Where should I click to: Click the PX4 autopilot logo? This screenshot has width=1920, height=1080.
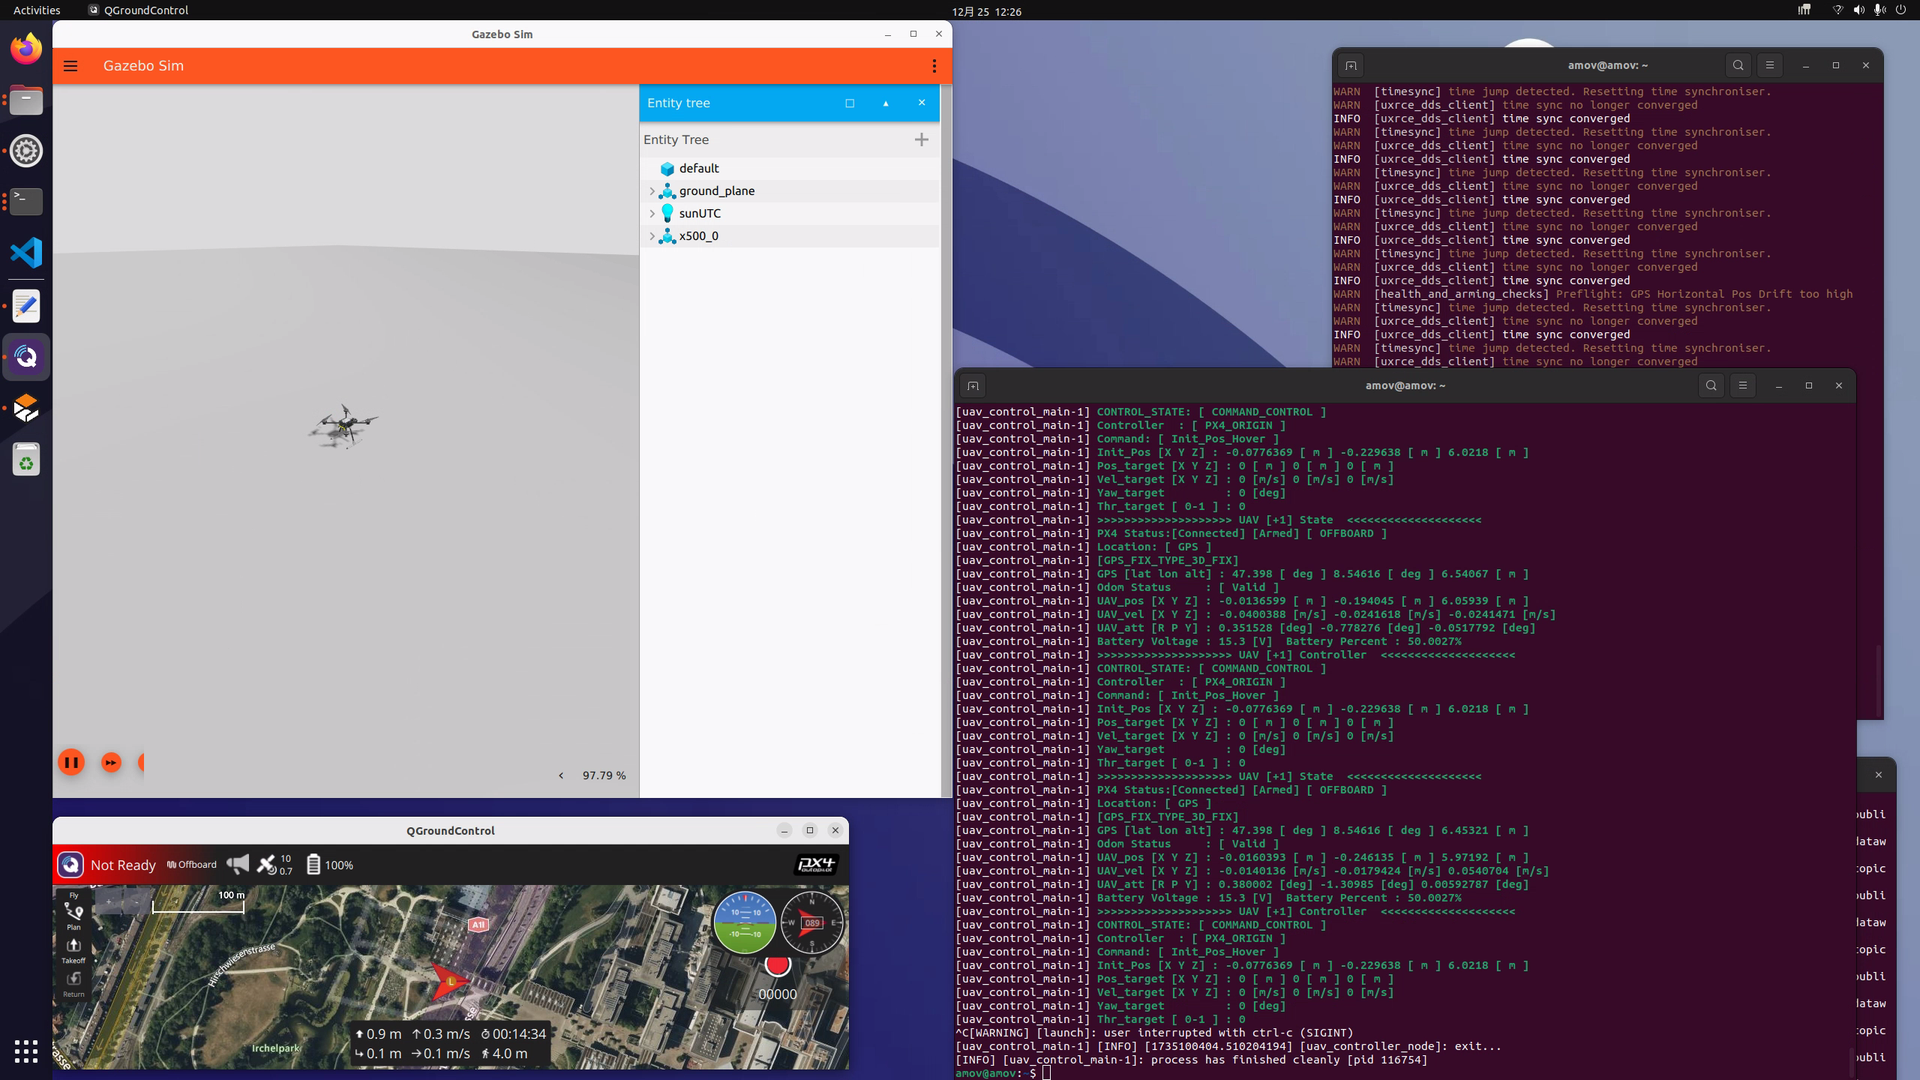click(816, 865)
